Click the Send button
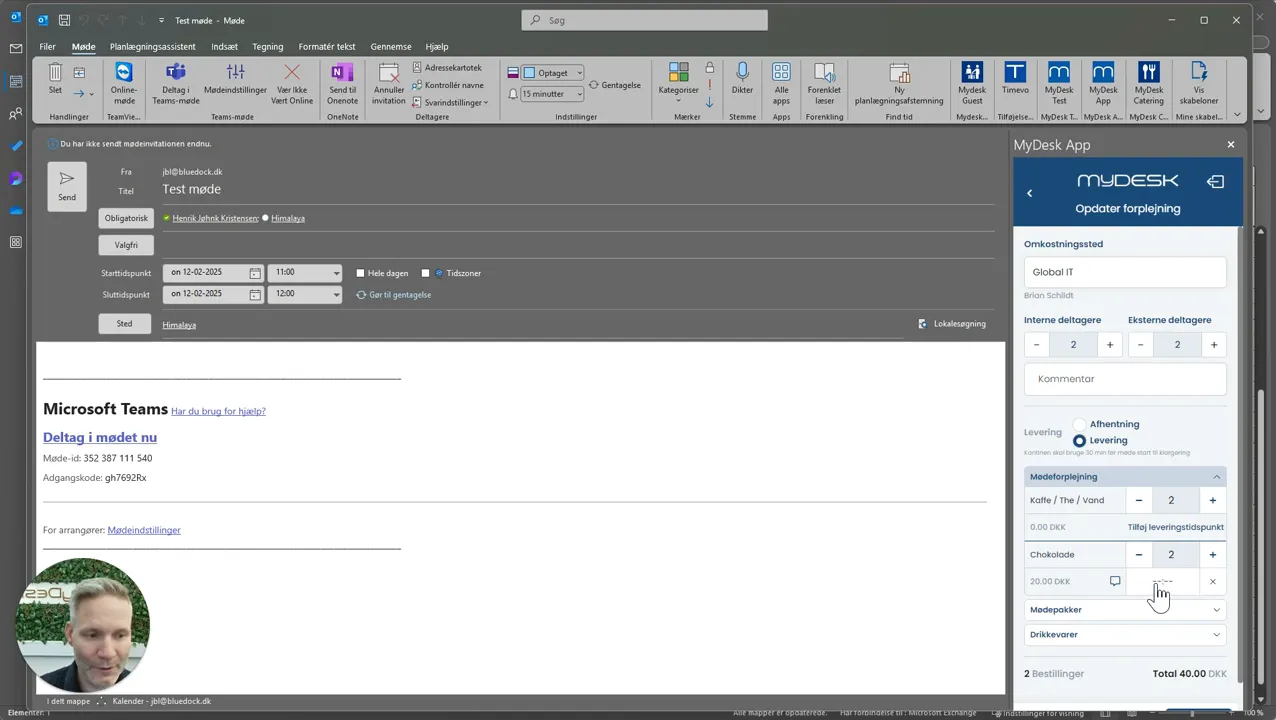The width and height of the screenshot is (1276, 720). pos(67,186)
